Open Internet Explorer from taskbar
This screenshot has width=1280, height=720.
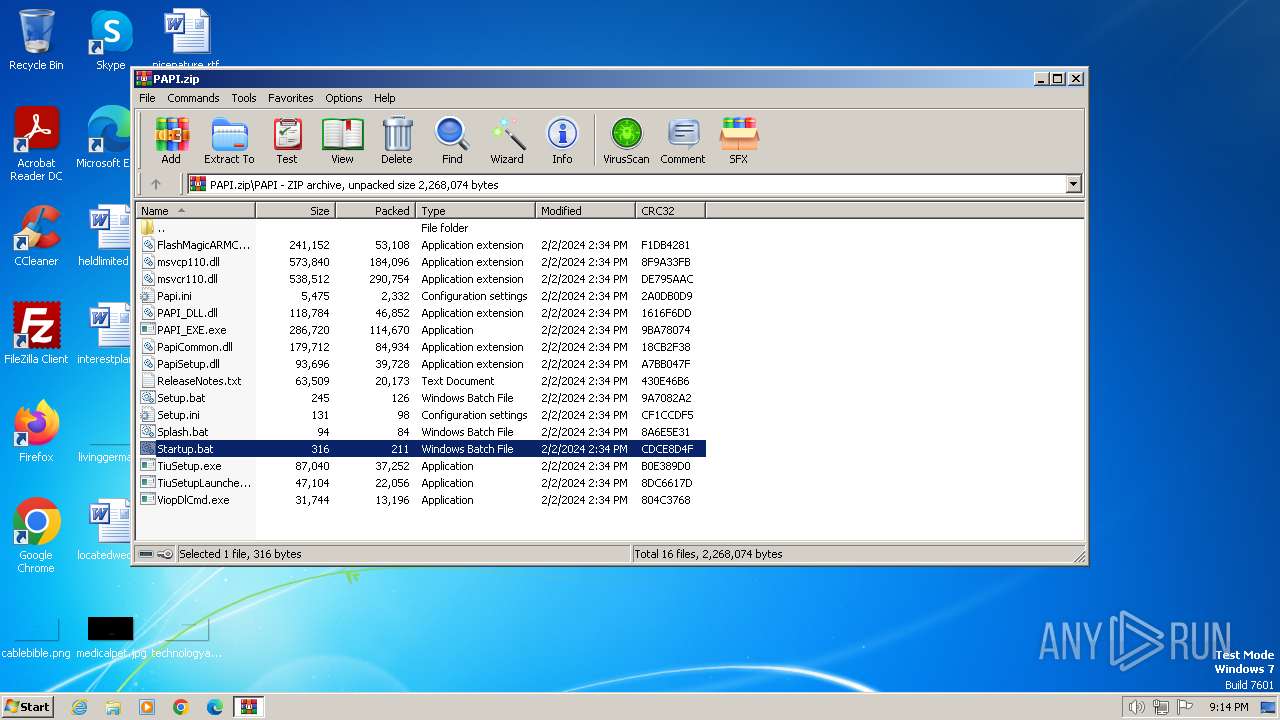(x=79, y=707)
